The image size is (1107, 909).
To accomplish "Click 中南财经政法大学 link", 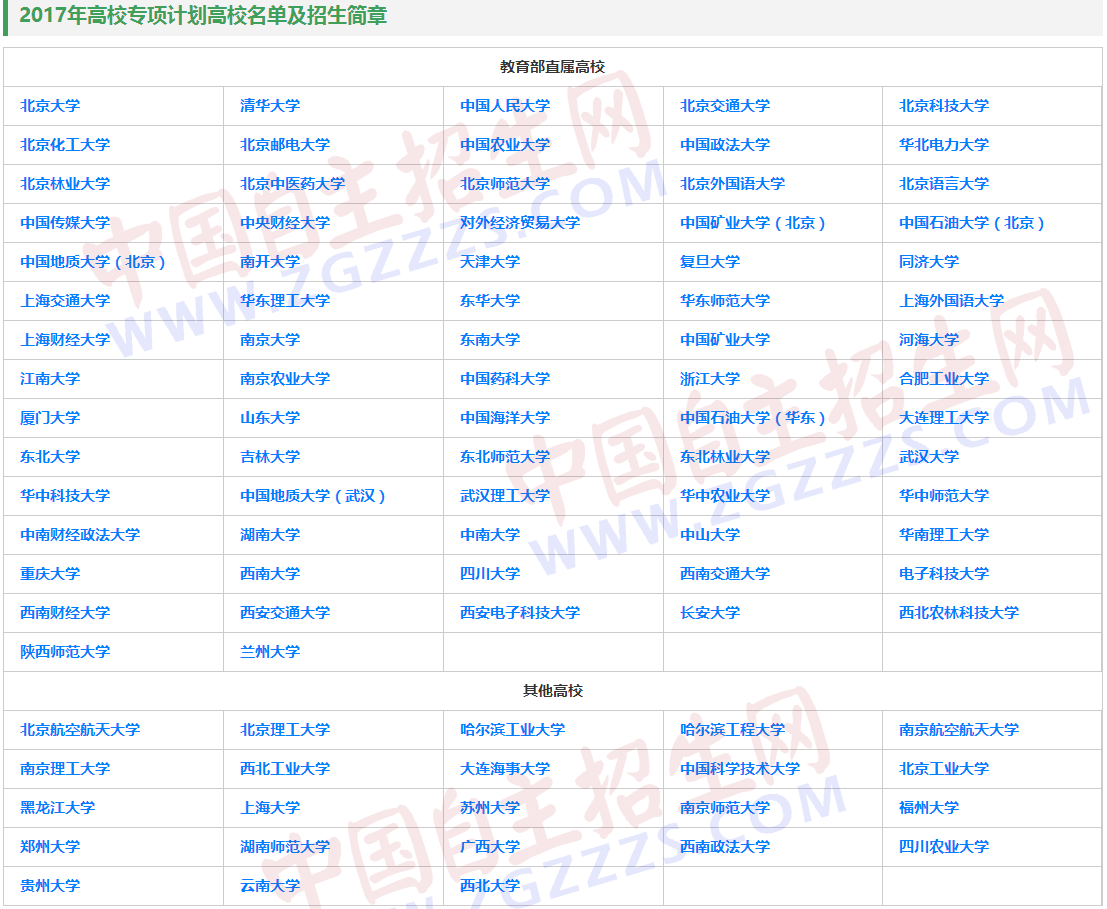I will point(80,535).
